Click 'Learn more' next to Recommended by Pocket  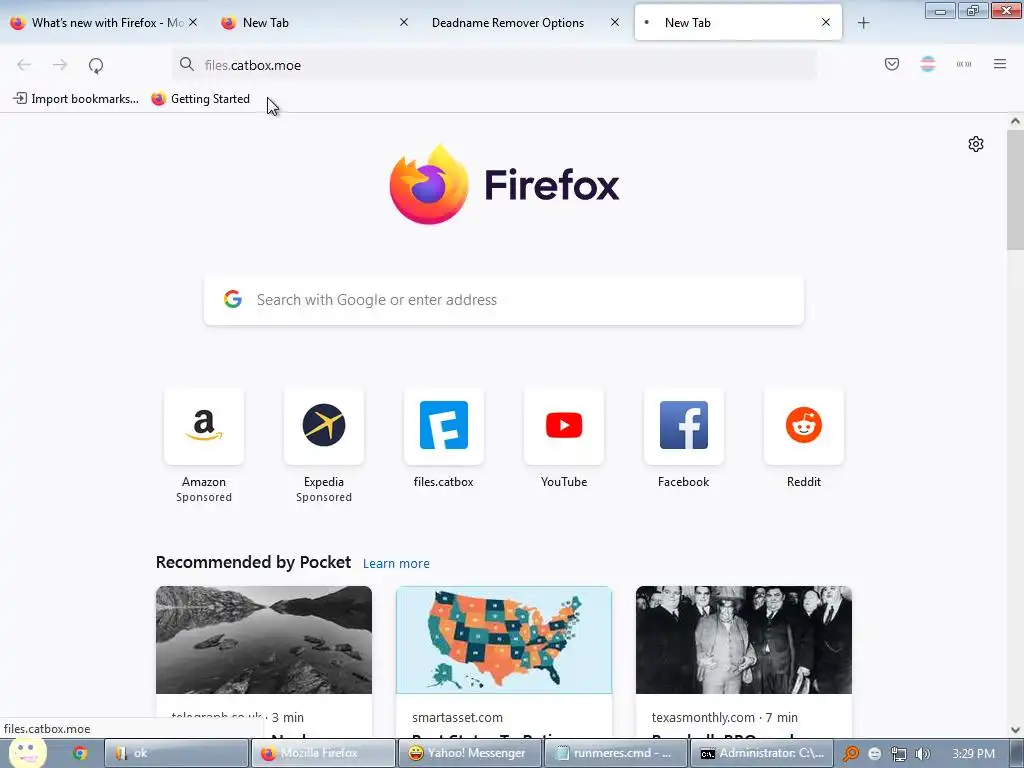point(396,563)
